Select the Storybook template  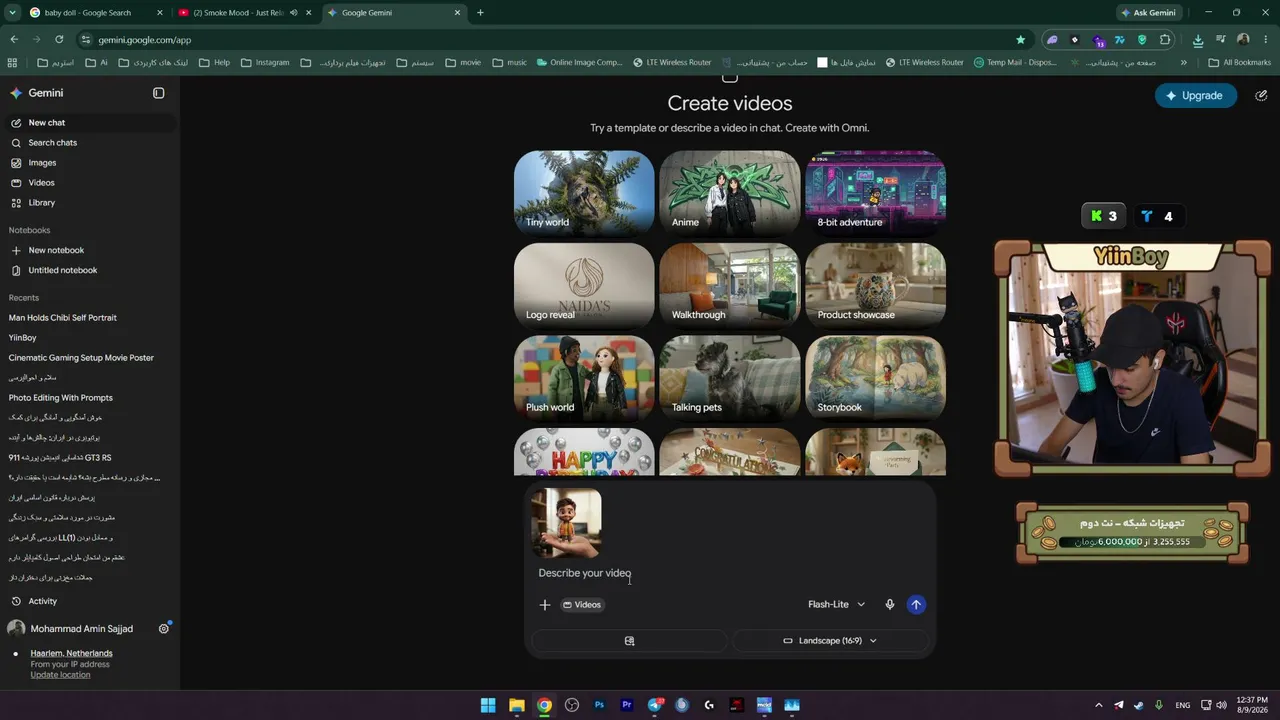[875, 378]
